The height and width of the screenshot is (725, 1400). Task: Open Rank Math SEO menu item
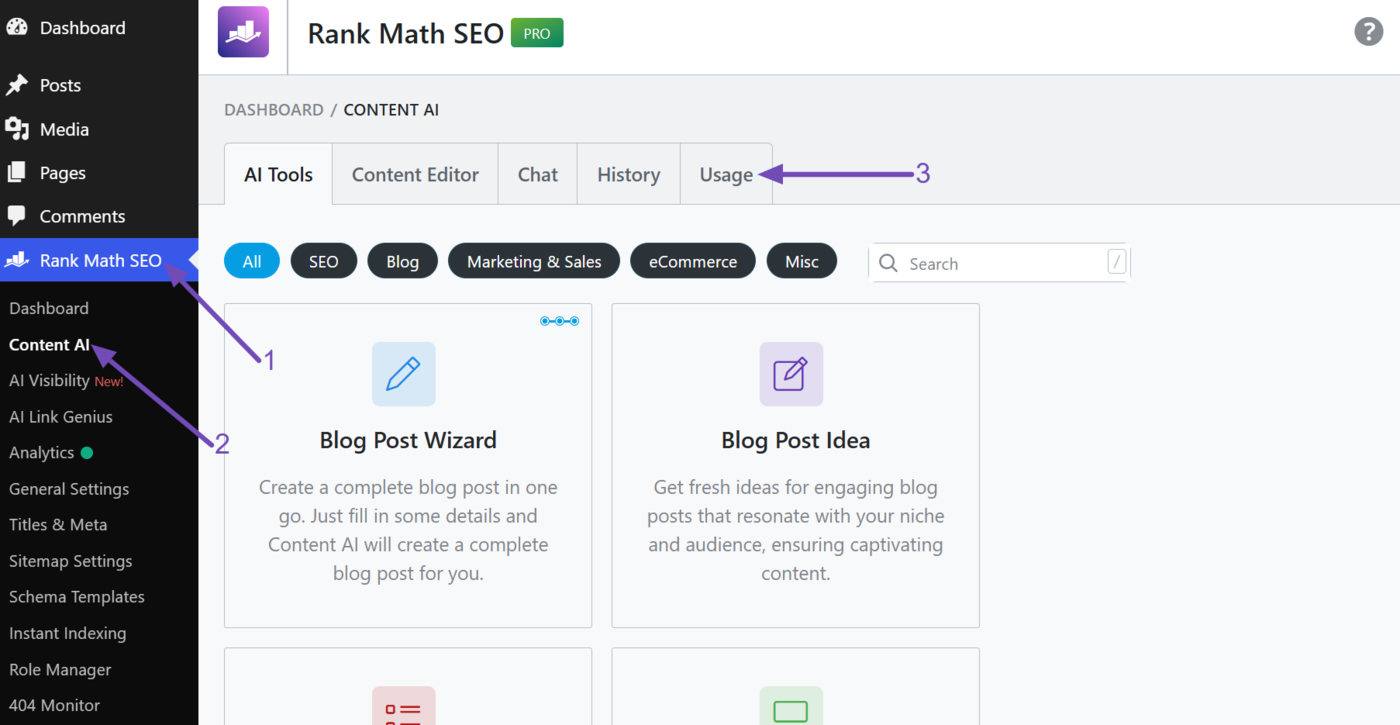click(99, 260)
